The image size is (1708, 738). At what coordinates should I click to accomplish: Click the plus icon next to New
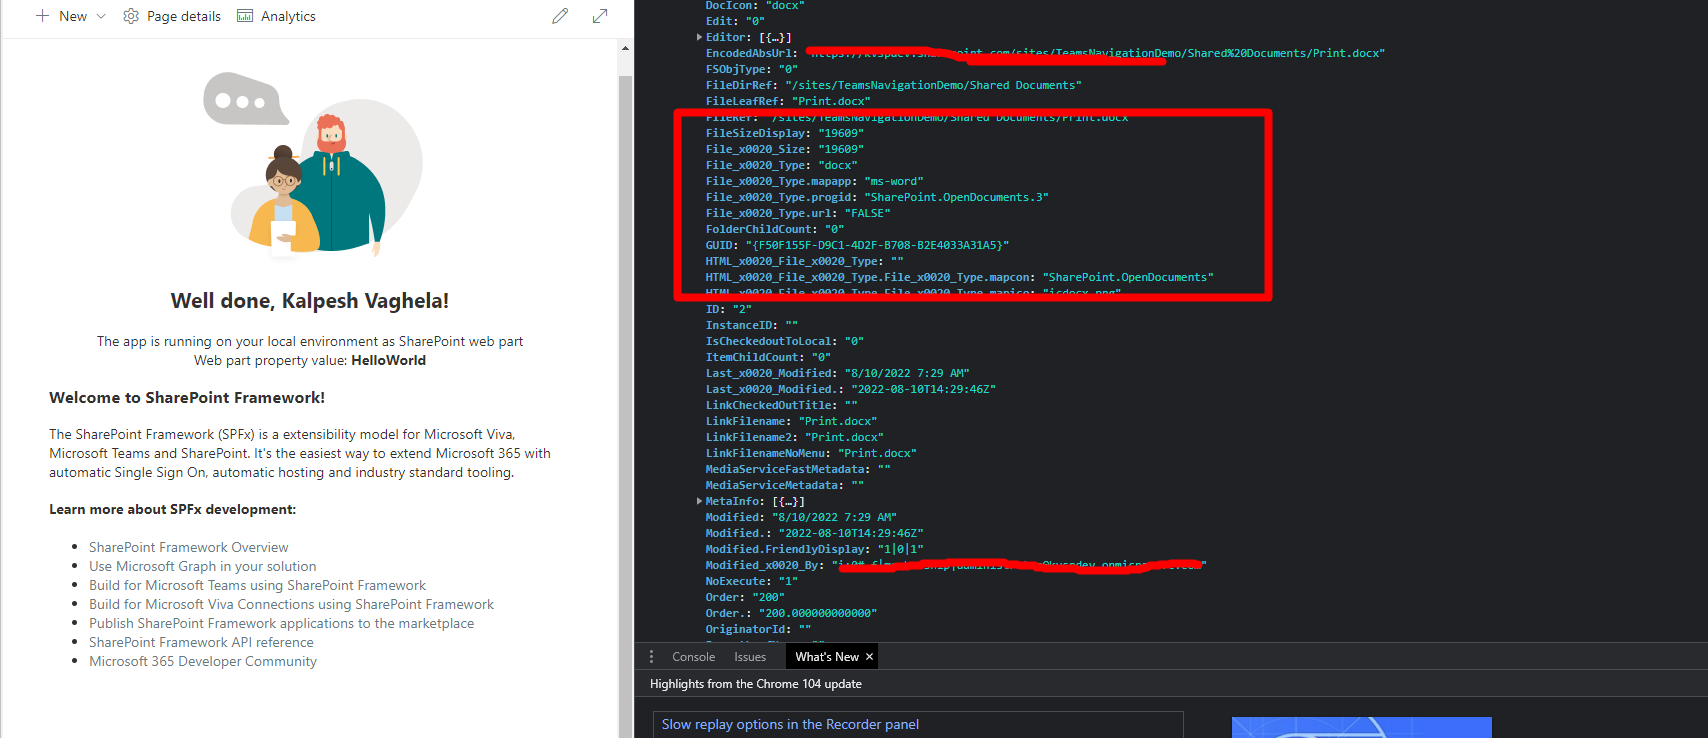pyautogui.click(x=42, y=16)
